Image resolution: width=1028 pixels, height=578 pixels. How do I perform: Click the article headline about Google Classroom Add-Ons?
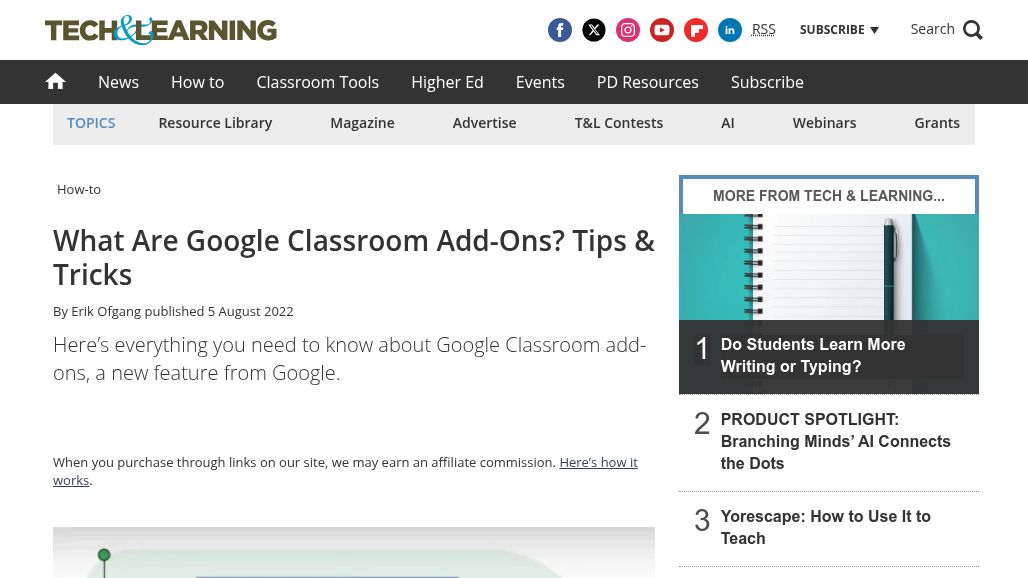[x=354, y=258]
